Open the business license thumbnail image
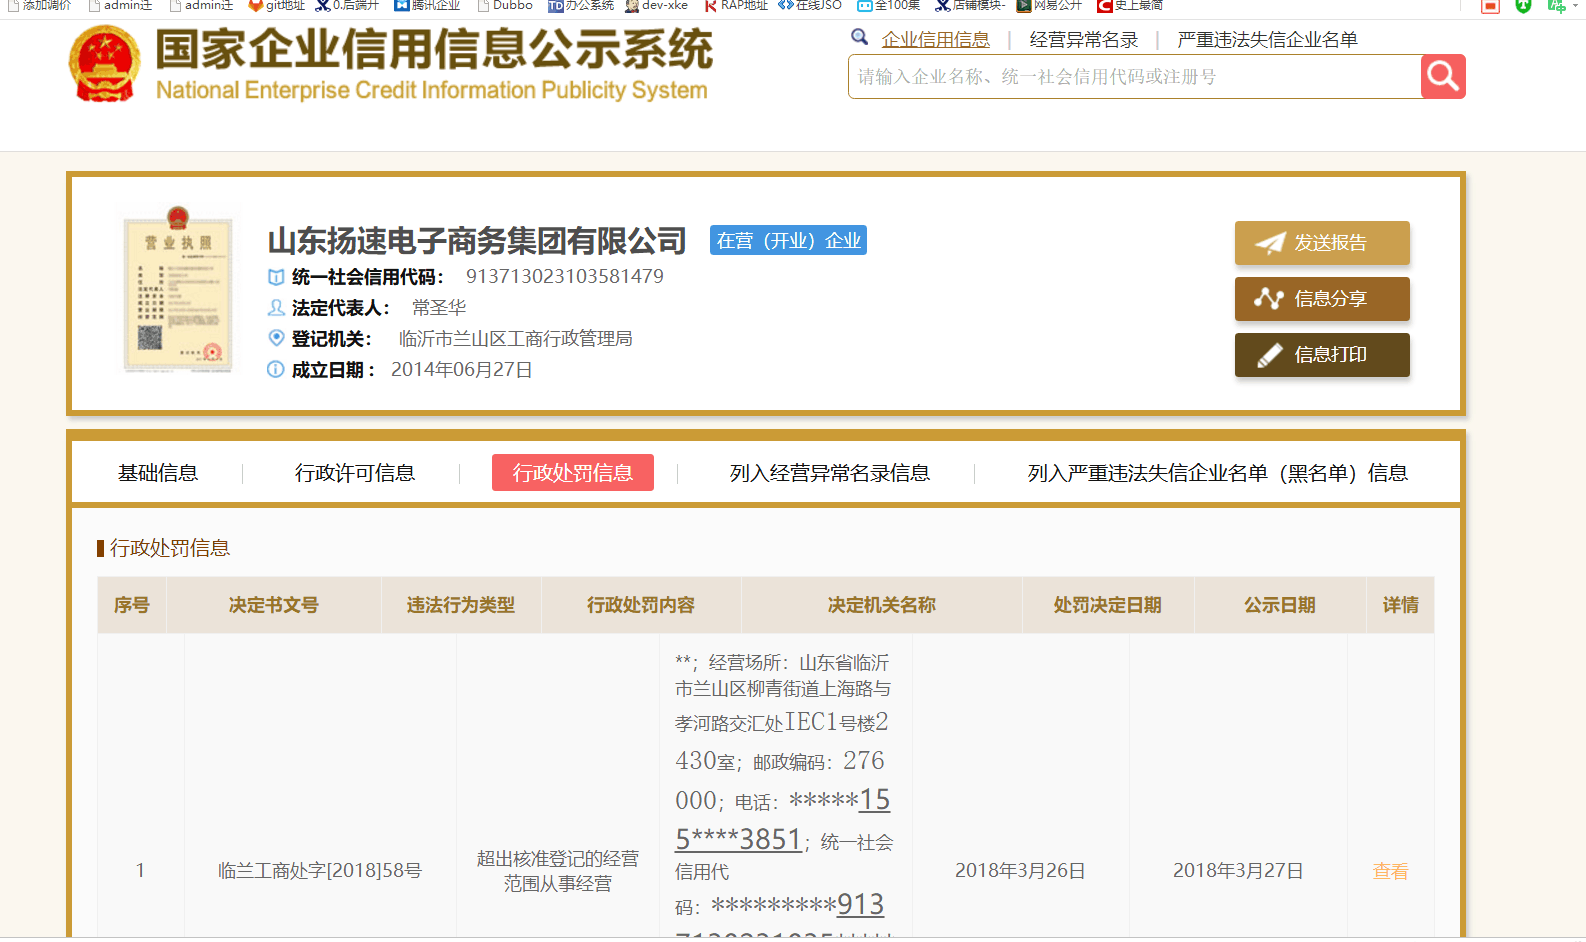Screen dimensions: 1586x942 pyautogui.click(x=178, y=290)
